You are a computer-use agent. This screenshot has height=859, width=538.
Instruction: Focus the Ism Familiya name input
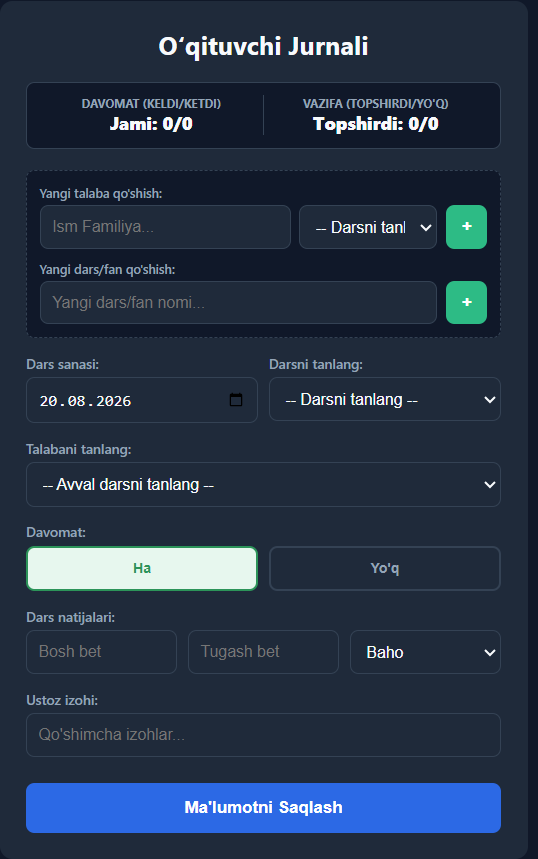coord(165,227)
